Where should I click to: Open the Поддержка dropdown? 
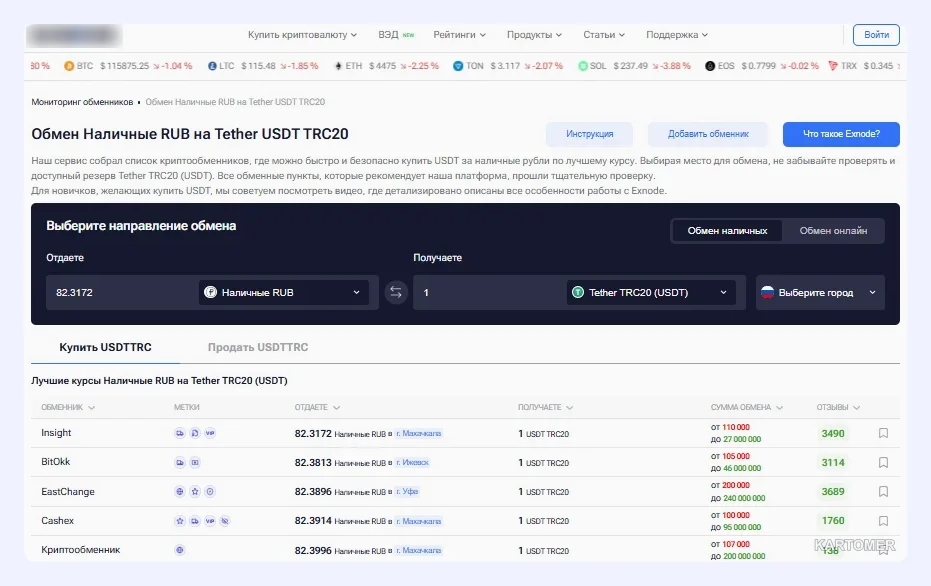pos(677,35)
